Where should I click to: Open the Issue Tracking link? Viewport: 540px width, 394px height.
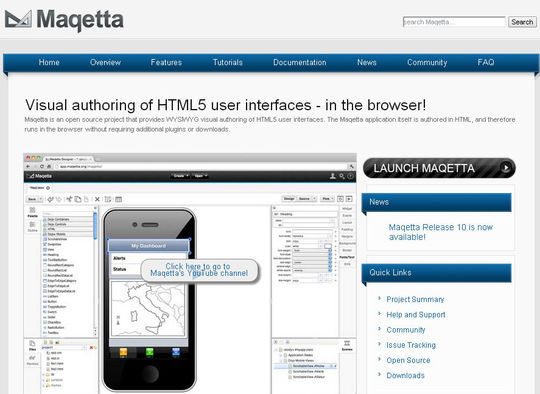411,345
